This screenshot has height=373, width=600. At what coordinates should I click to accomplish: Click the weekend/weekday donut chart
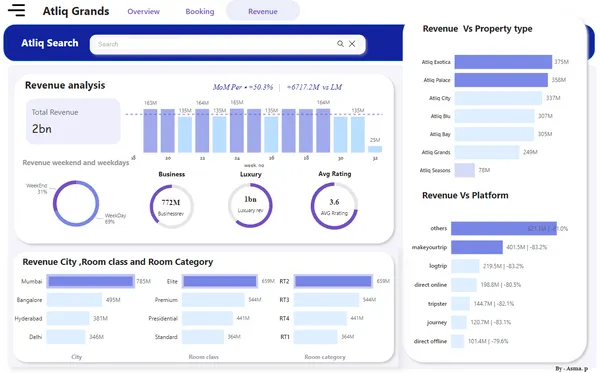click(x=76, y=203)
